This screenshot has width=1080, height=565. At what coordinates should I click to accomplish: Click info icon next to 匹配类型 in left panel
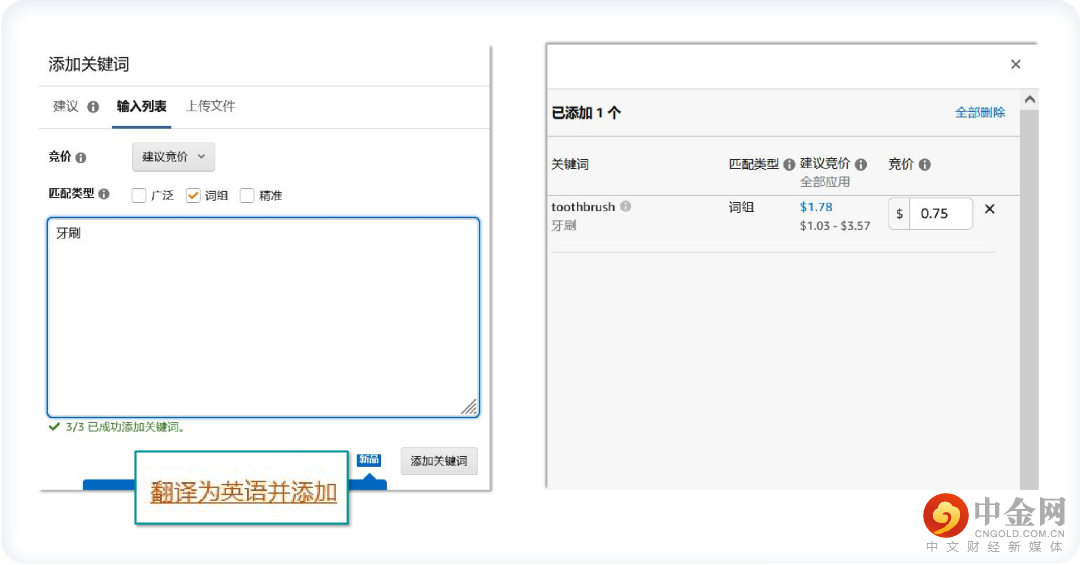[x=104, y=194]
